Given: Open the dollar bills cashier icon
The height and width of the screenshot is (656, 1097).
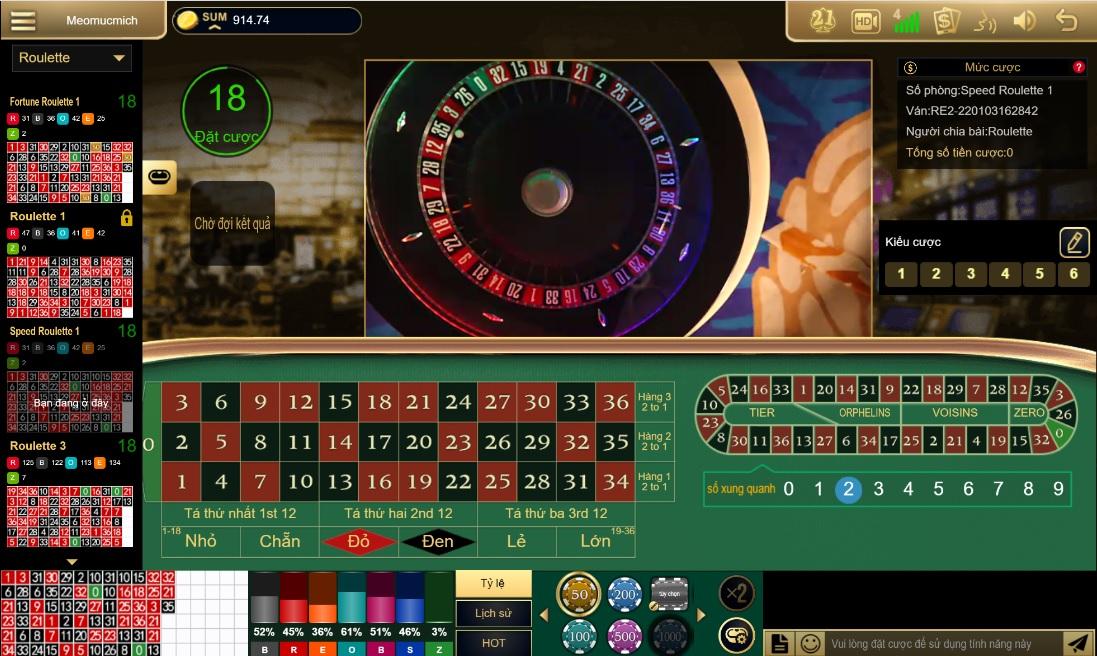Looking at the screenshot, I should [945, 21].
